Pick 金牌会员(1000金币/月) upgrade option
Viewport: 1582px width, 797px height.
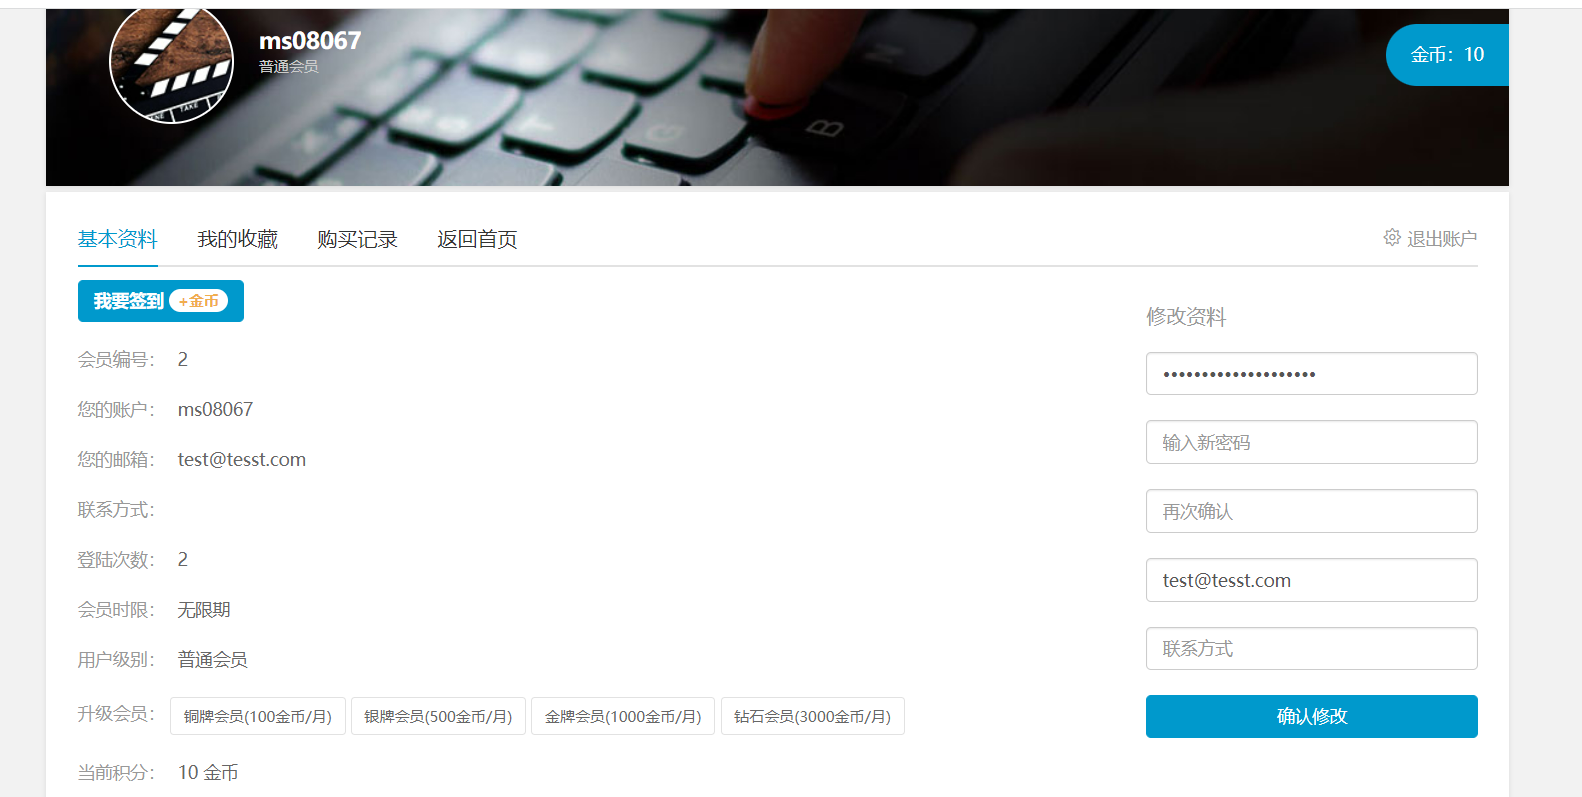(x=622, y=716)
